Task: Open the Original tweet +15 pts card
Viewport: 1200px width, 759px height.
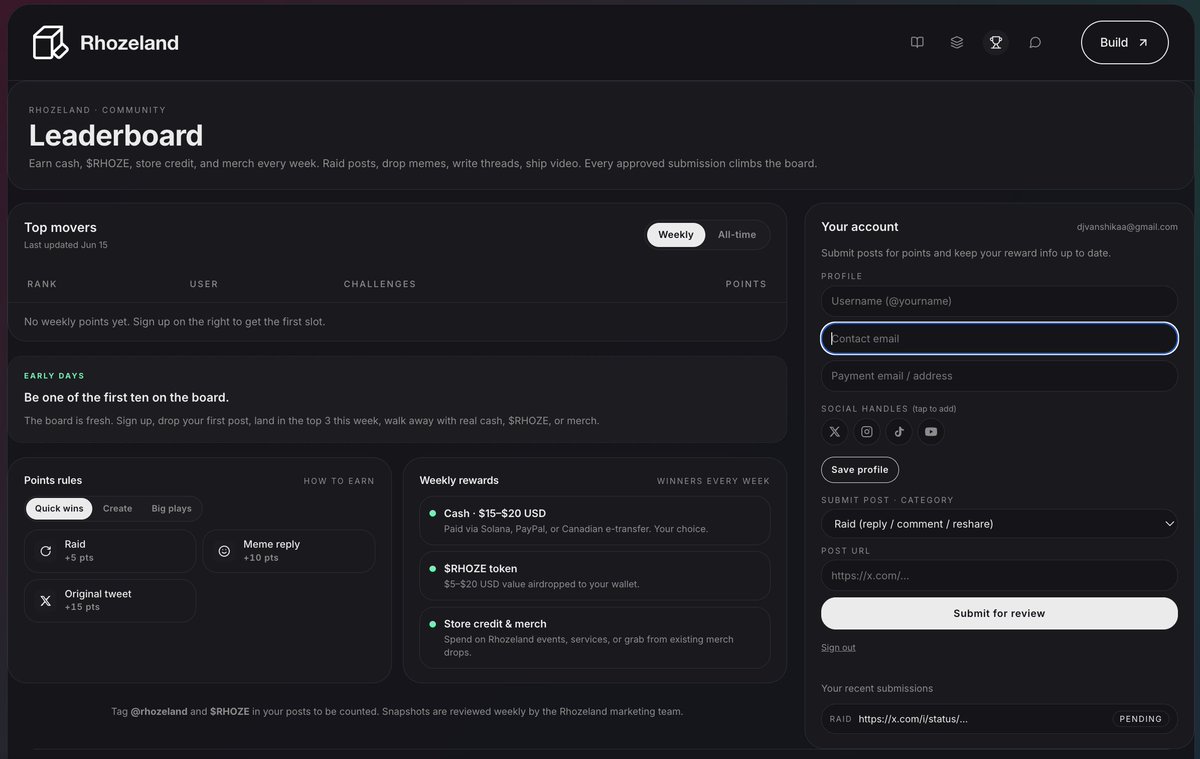Action: click(110, 601)
